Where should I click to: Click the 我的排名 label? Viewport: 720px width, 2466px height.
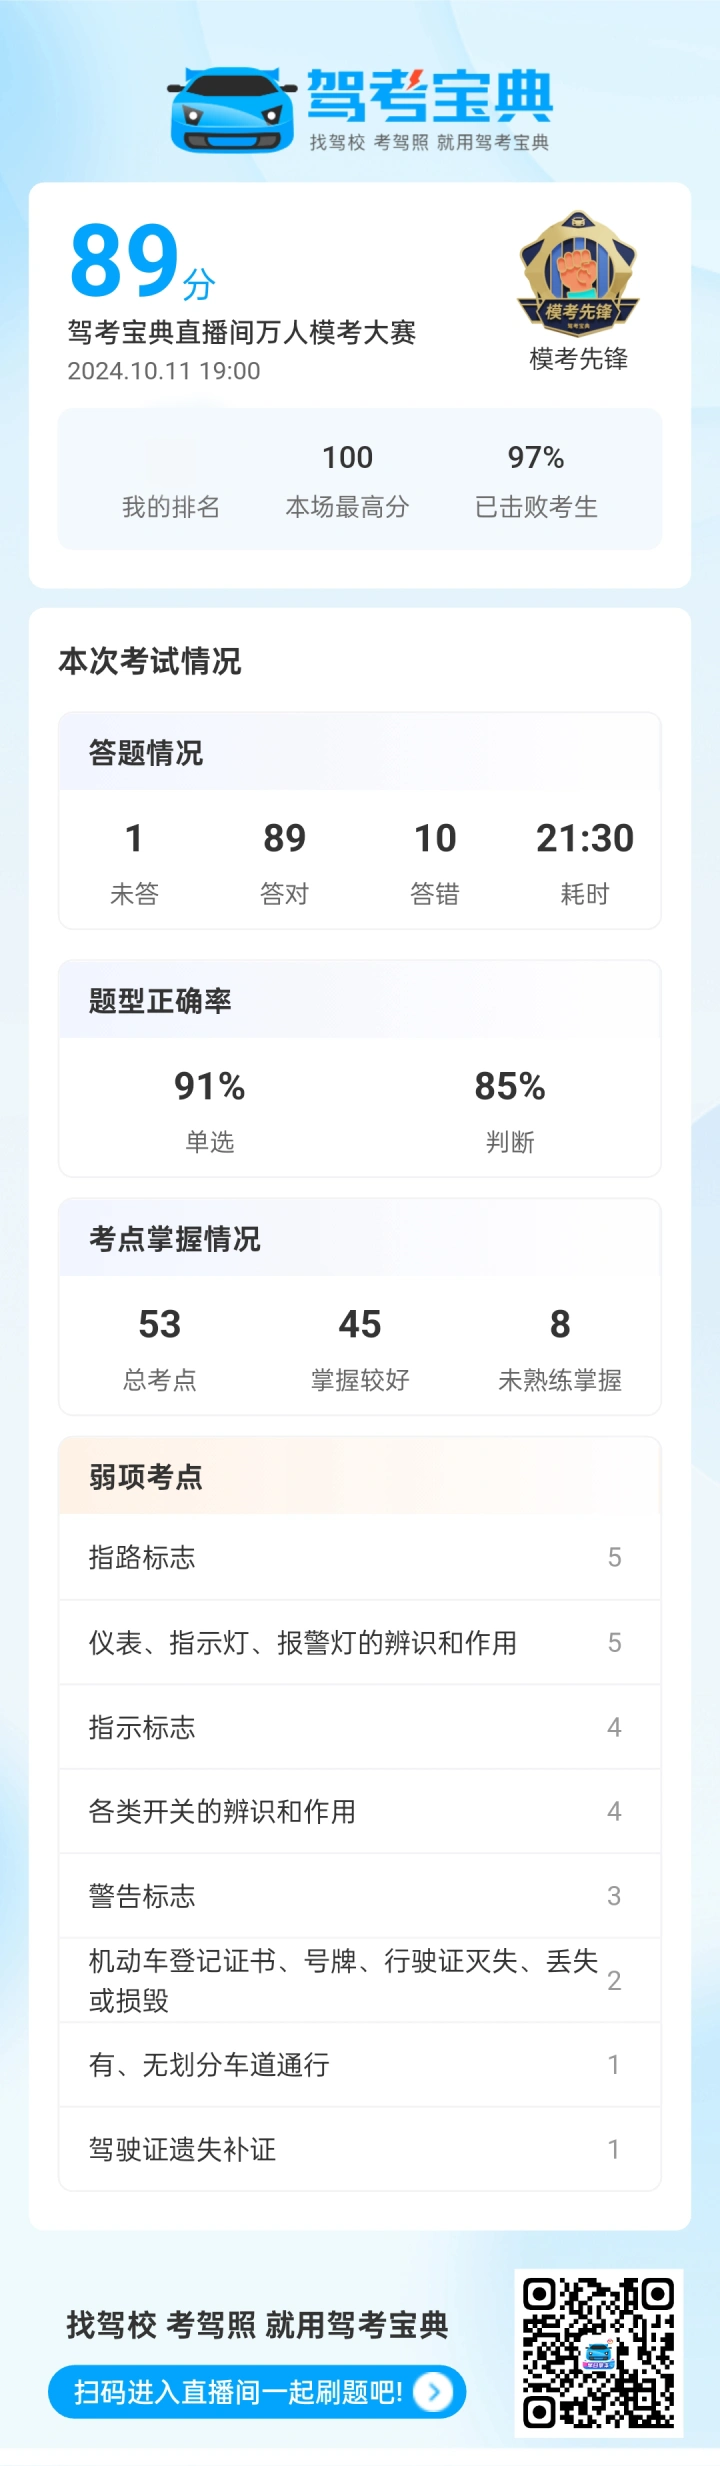click(x=171, y=507)
